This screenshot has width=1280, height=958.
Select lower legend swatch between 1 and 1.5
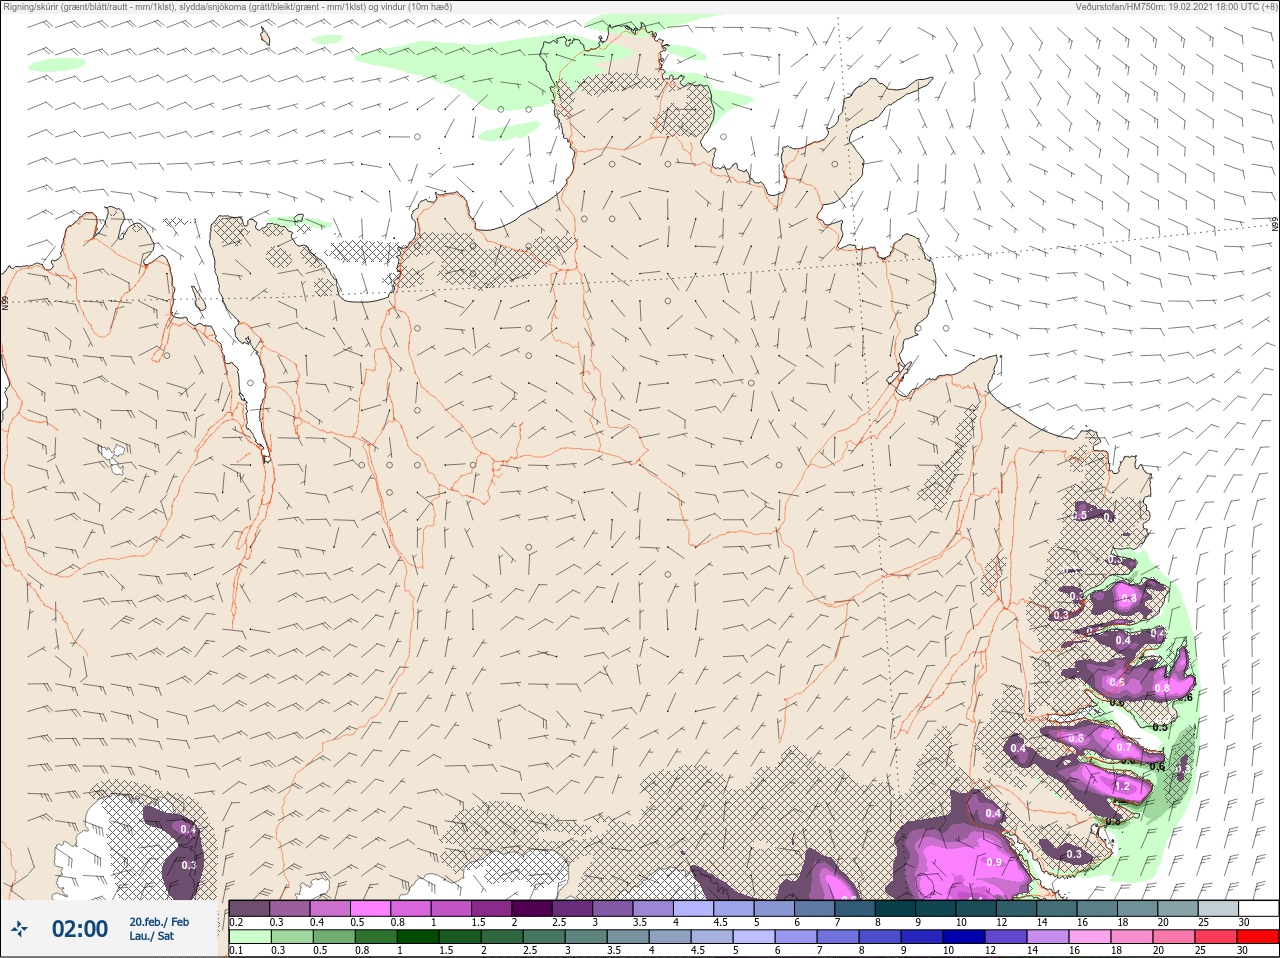pyautogui.click(x=418, y=937)
